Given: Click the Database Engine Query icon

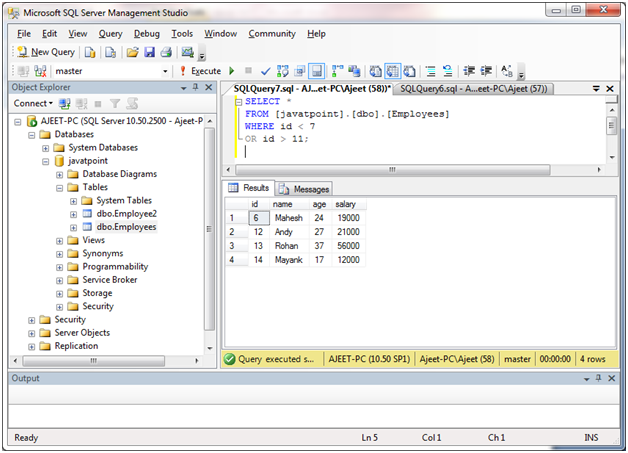Looking at the screenshot, I should pyautogui.click(x=90, y=52).
